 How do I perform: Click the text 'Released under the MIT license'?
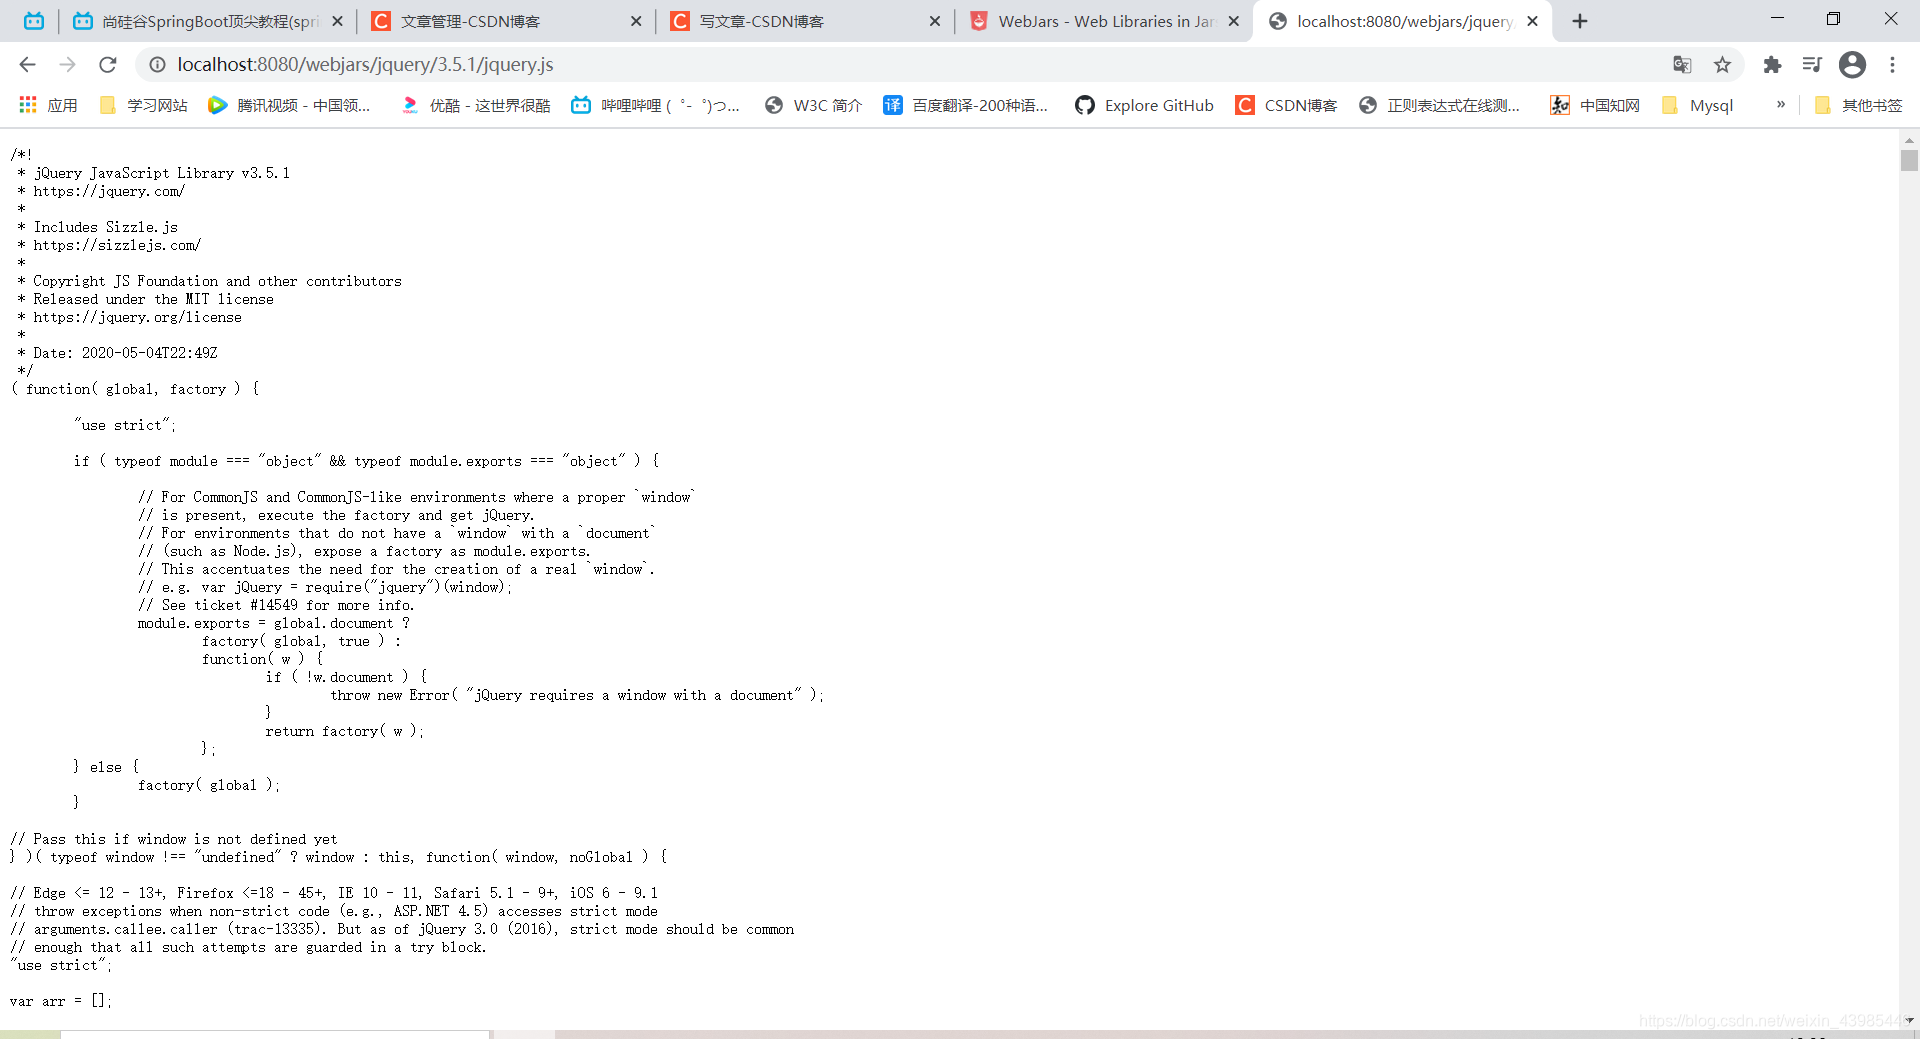[153, 299]
